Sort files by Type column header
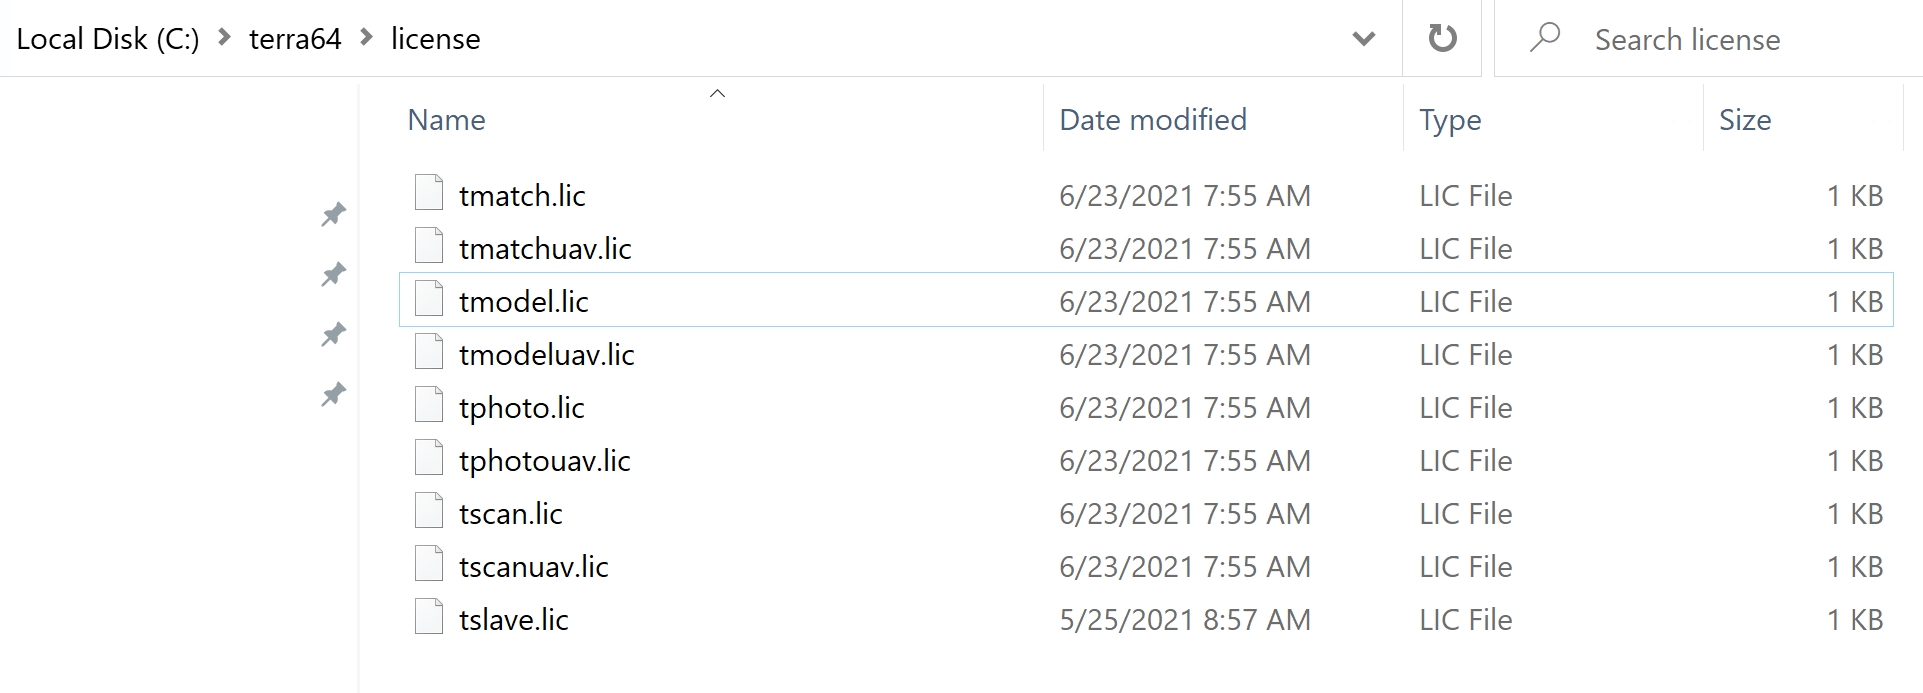Screen dimensions: 1923x693 [1450, 120]
